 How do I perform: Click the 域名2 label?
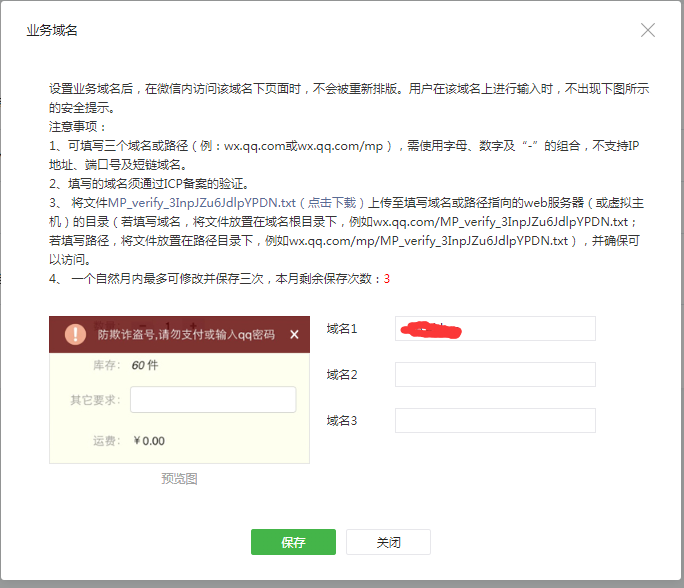click(342, 375)
